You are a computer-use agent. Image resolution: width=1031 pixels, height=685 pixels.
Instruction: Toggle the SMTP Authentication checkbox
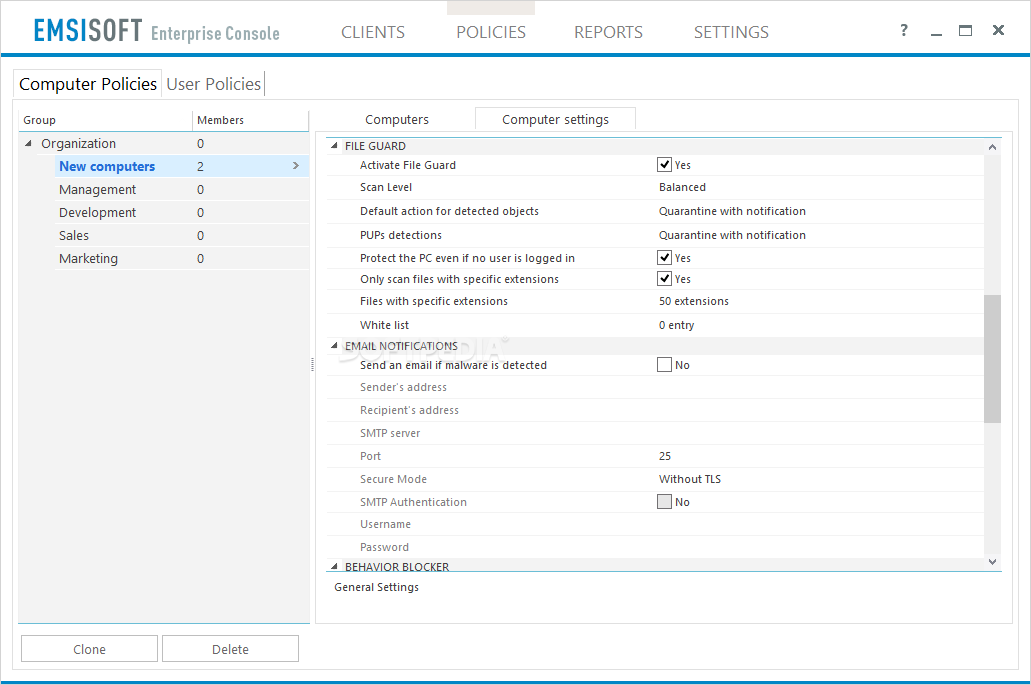pos(664,502)
